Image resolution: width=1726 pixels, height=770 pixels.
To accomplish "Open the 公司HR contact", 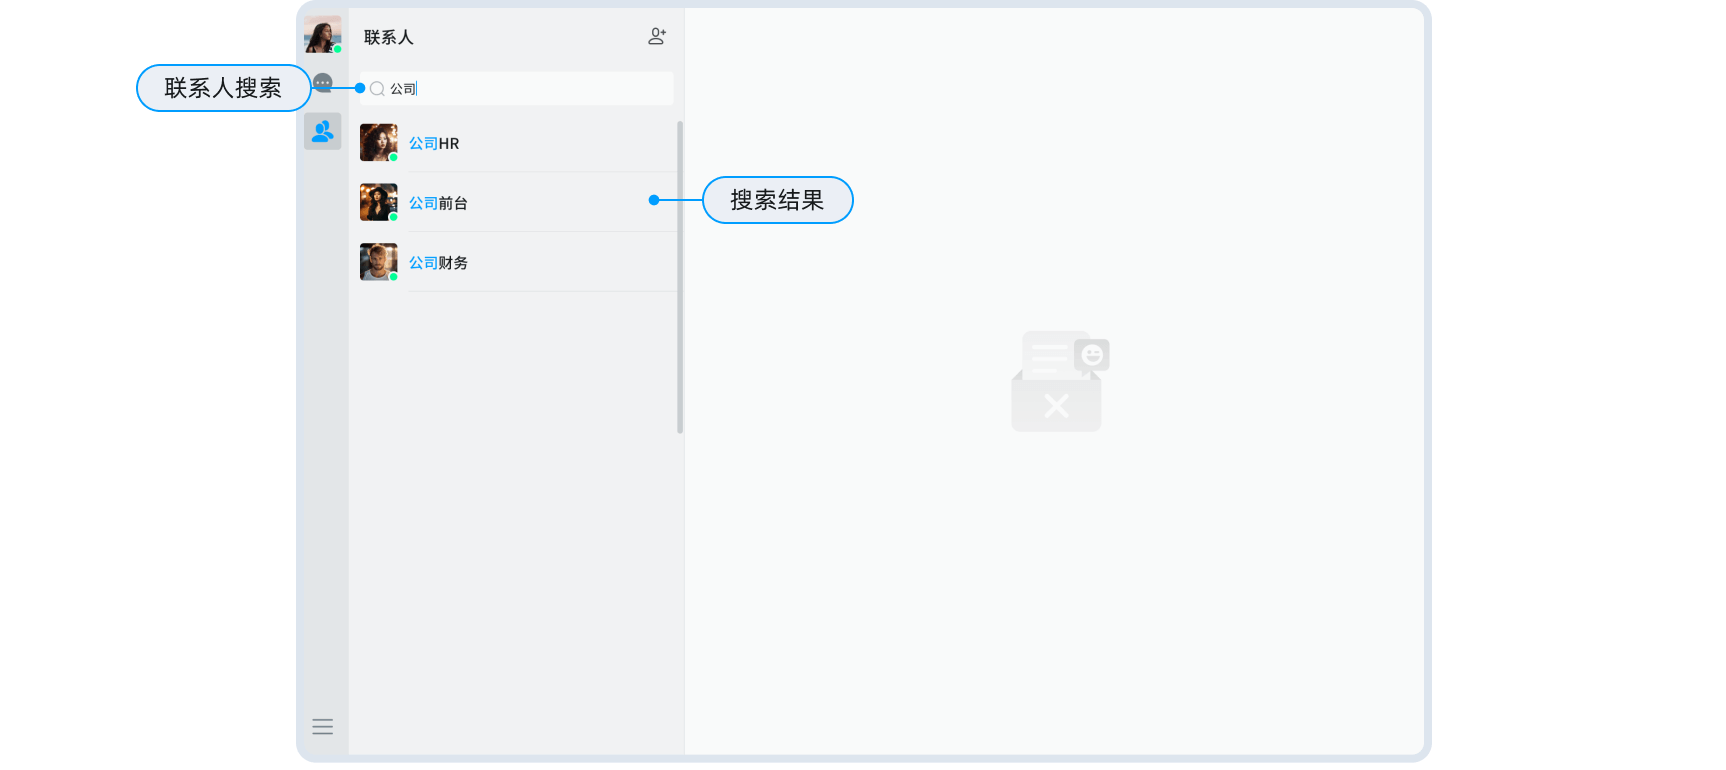I will [516, 143].
